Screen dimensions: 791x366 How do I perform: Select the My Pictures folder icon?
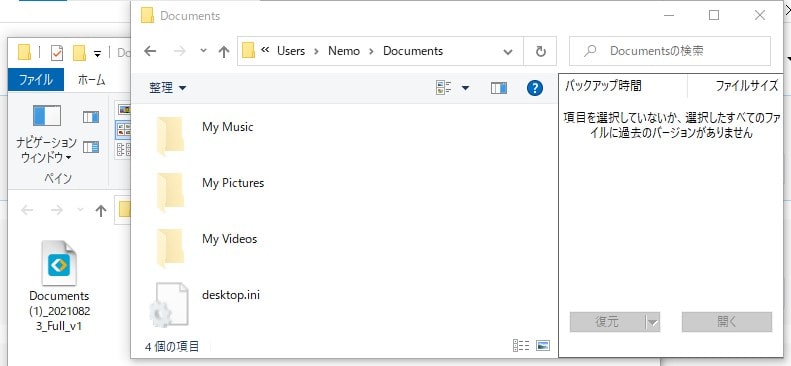click(x=170, y=192)
